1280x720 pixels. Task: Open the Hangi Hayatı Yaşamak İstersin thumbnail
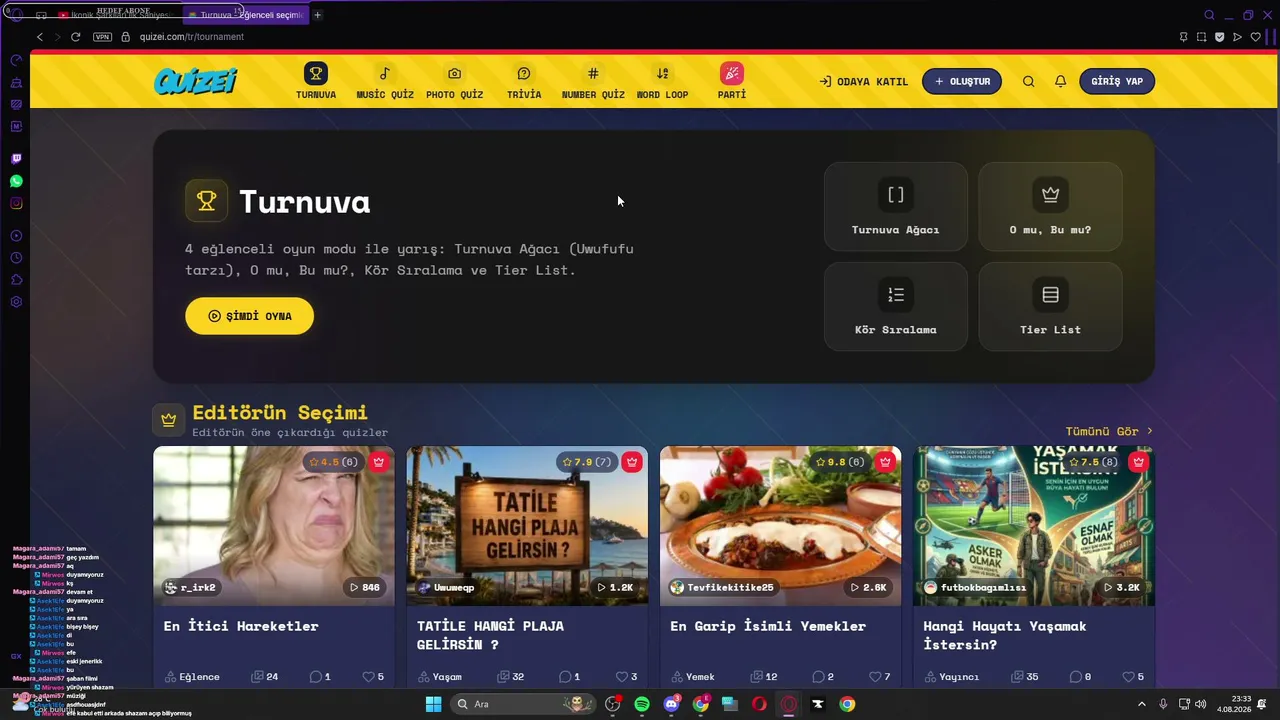coord(1034,525)
